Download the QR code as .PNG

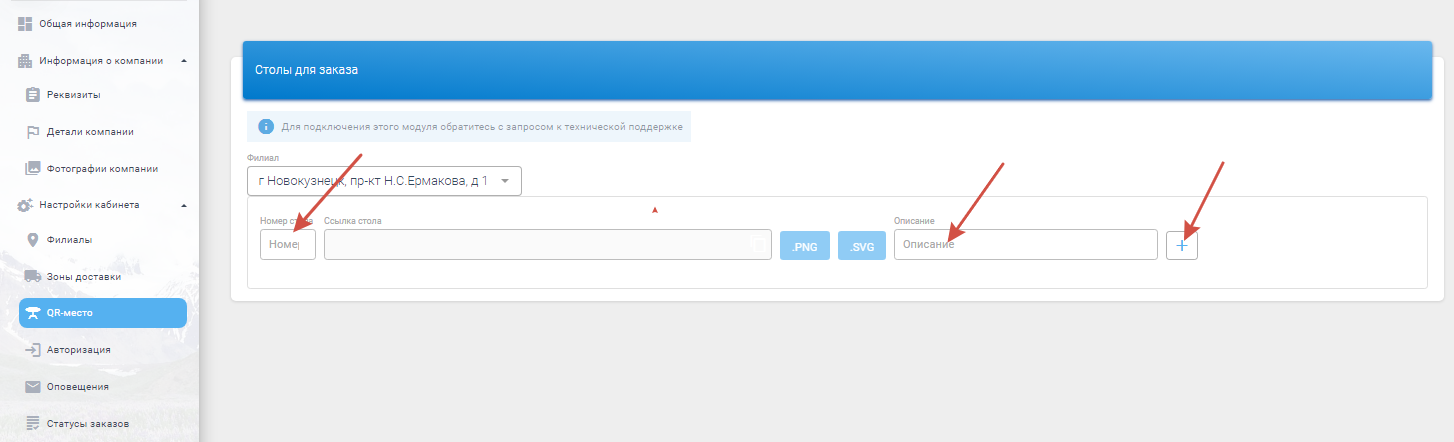[805, 245]
